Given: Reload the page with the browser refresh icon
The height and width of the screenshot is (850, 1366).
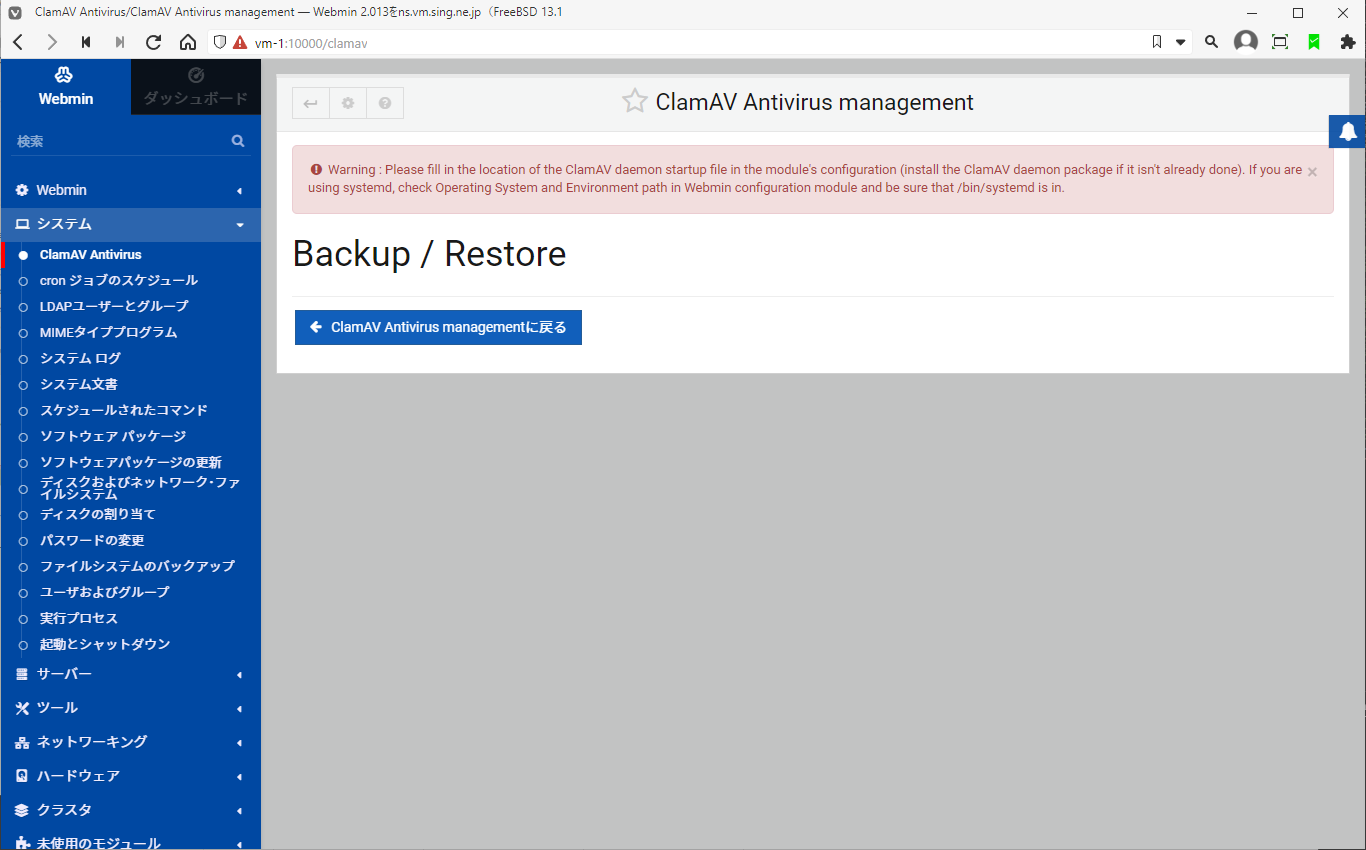Looking at the screenshot, I should [x=153, y=42].
